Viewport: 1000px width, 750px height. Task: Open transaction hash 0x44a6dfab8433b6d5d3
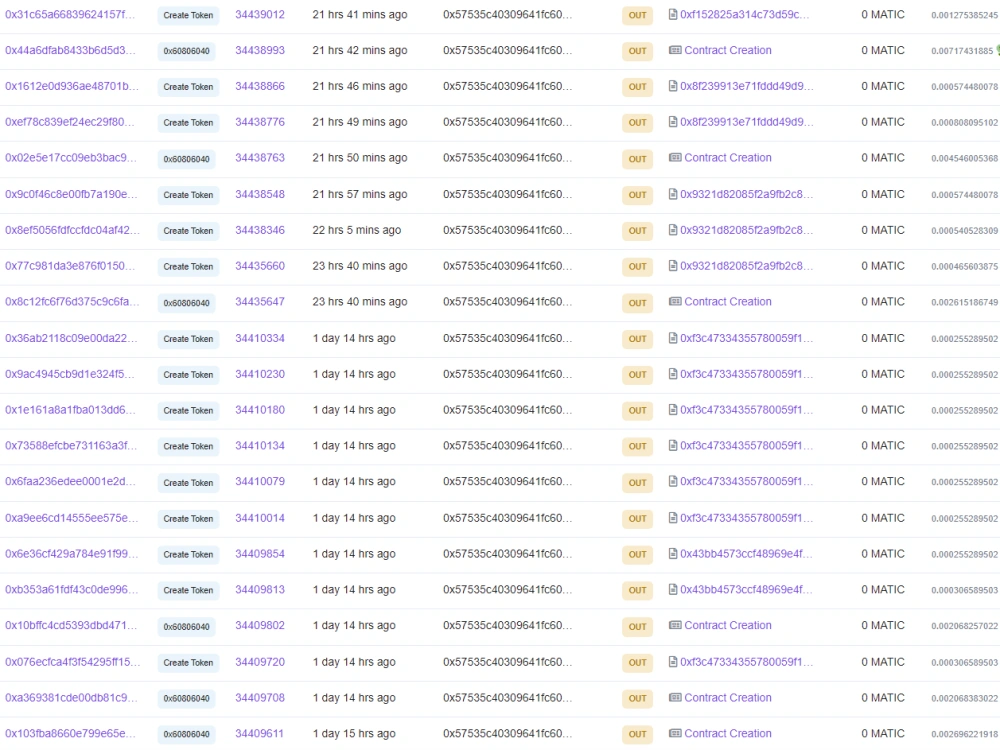click(x=70, y=50)
